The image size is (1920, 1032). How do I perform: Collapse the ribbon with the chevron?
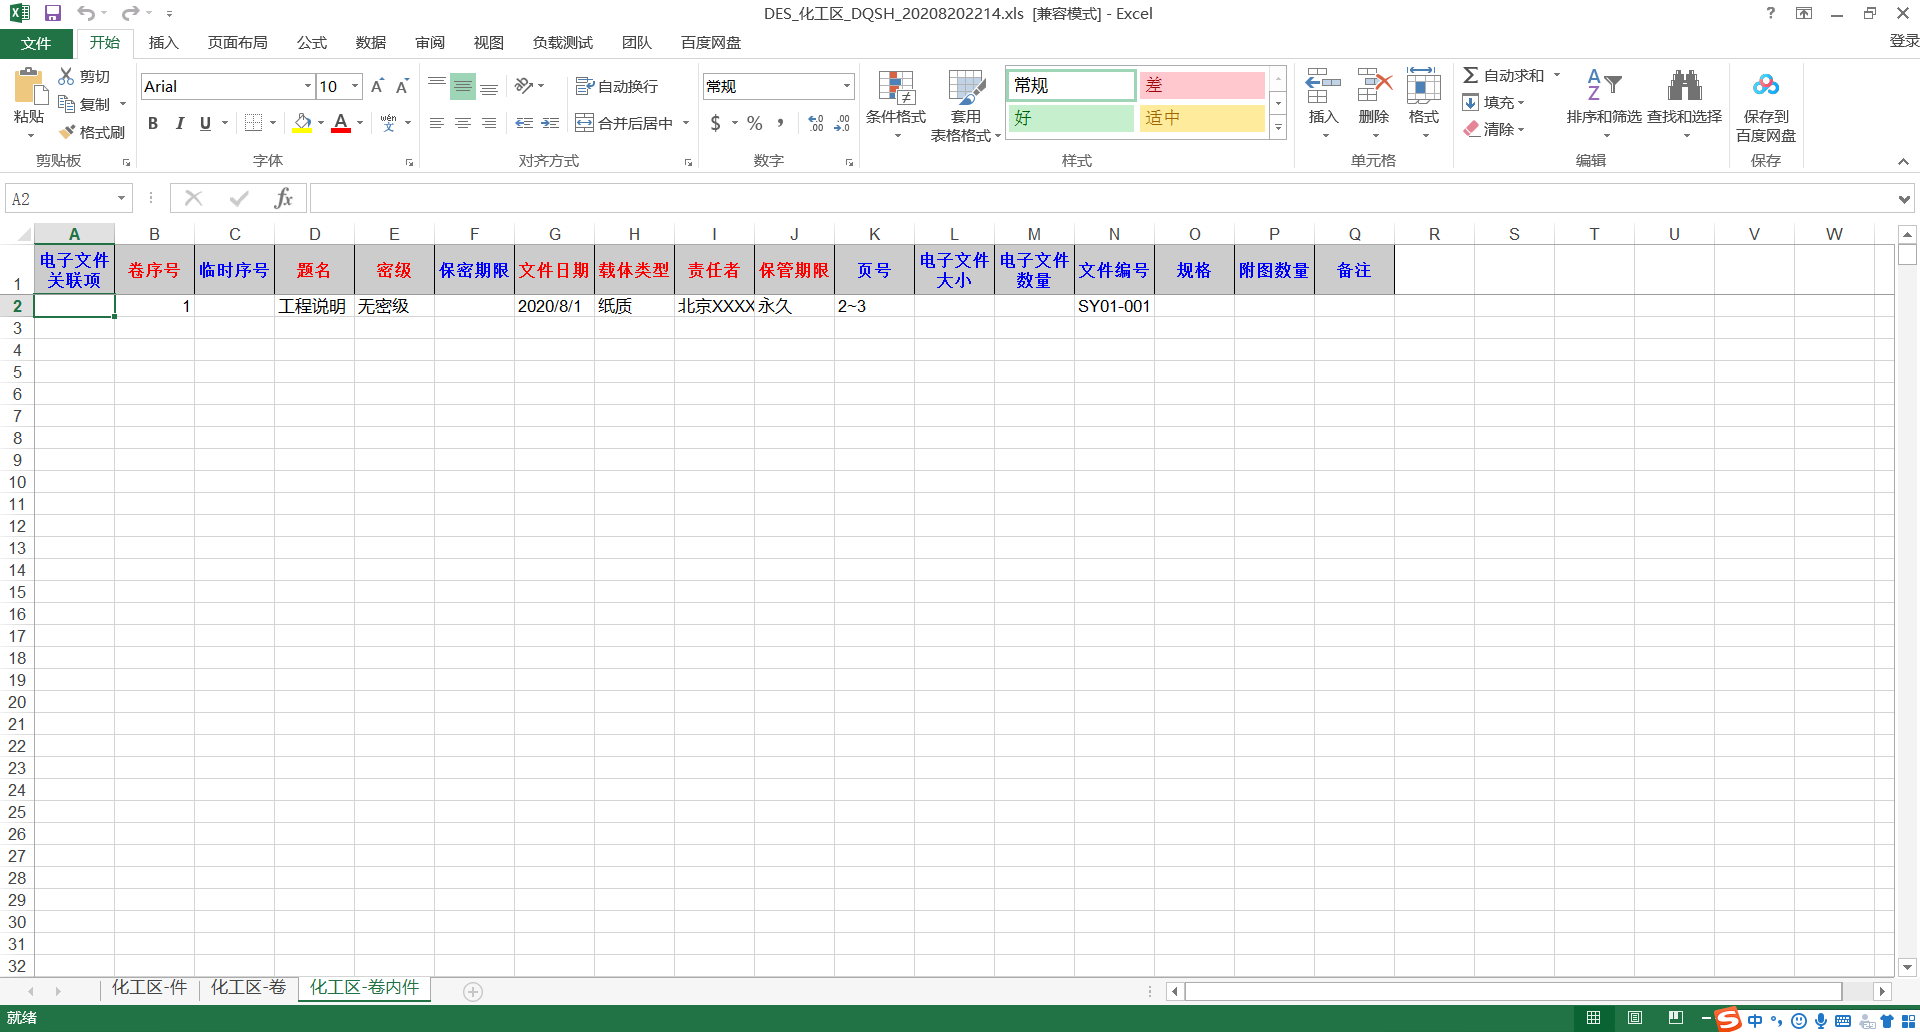1903,161
